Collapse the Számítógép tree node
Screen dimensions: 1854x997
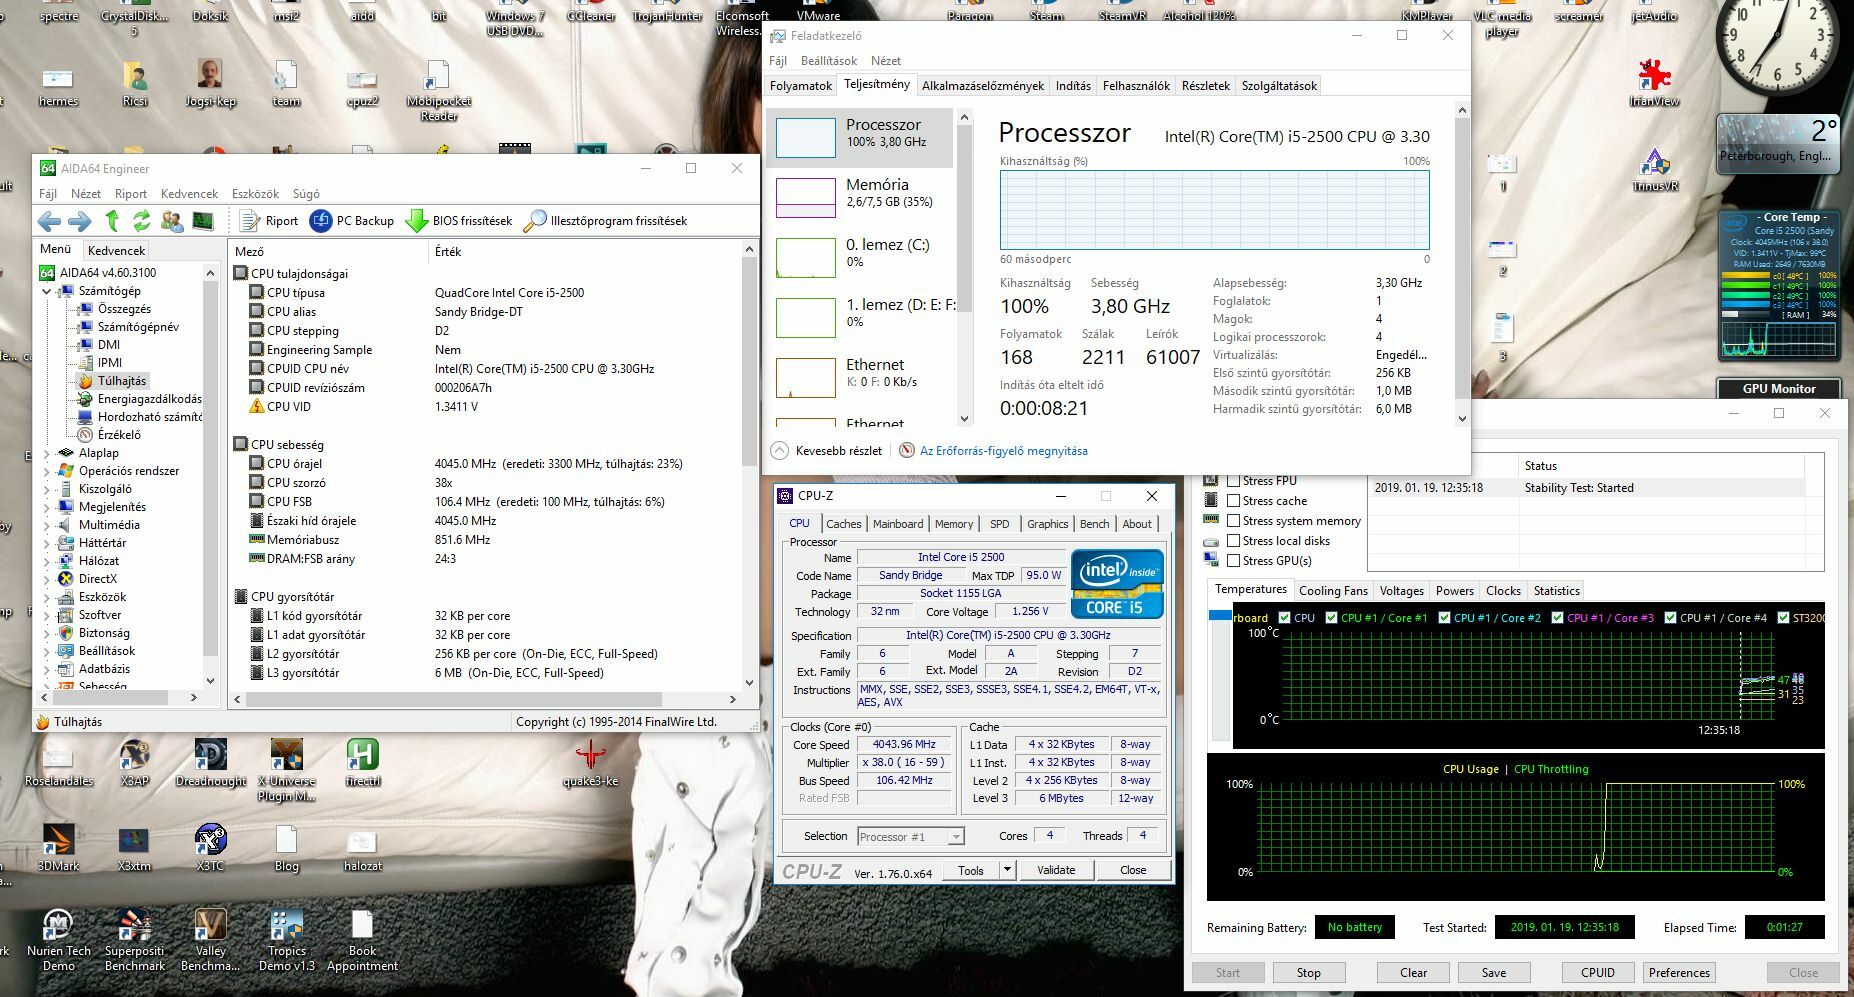coord(46,291)
